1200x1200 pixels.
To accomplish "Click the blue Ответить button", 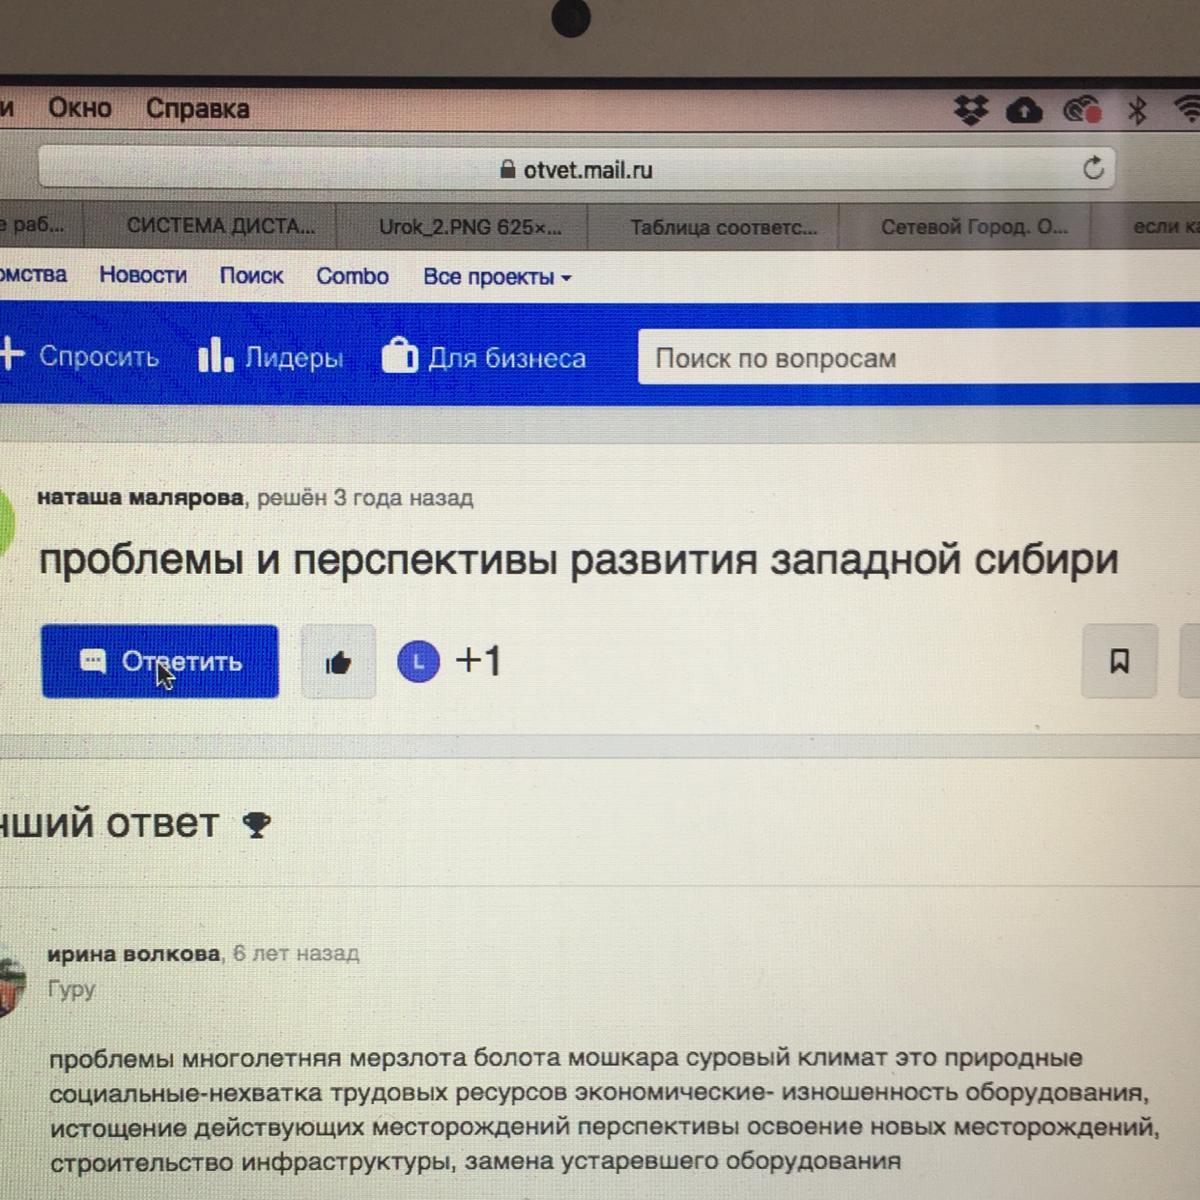I will pos(160,661).
